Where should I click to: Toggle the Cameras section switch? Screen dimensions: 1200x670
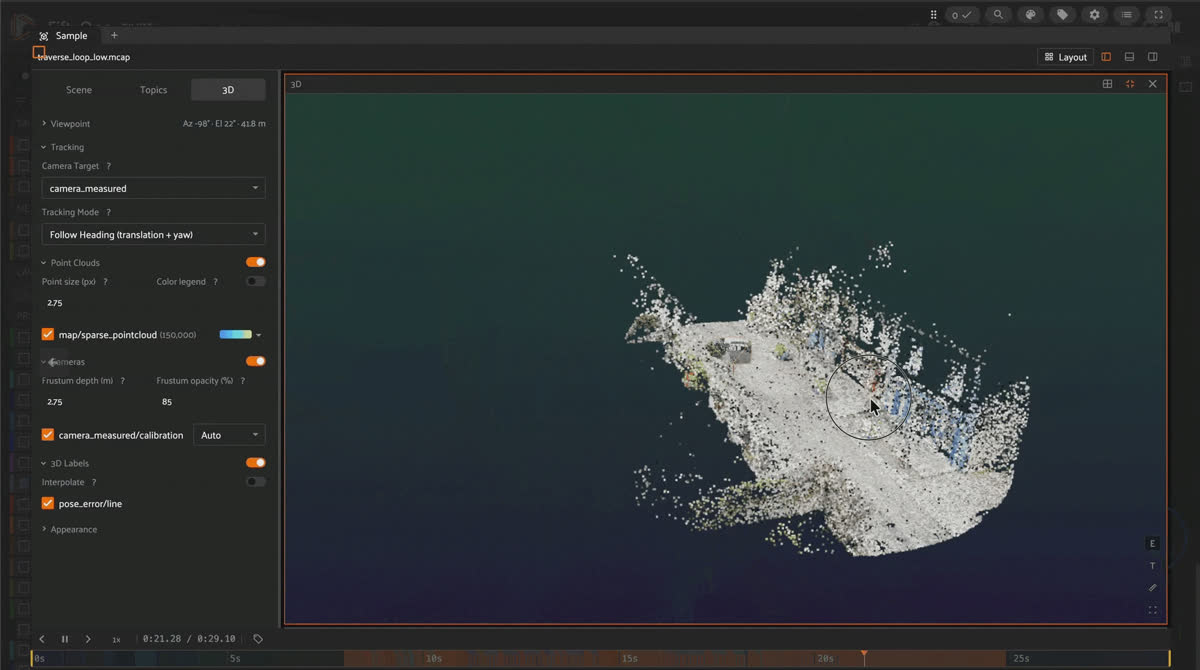pyautogui.click(x=256, y=361)
